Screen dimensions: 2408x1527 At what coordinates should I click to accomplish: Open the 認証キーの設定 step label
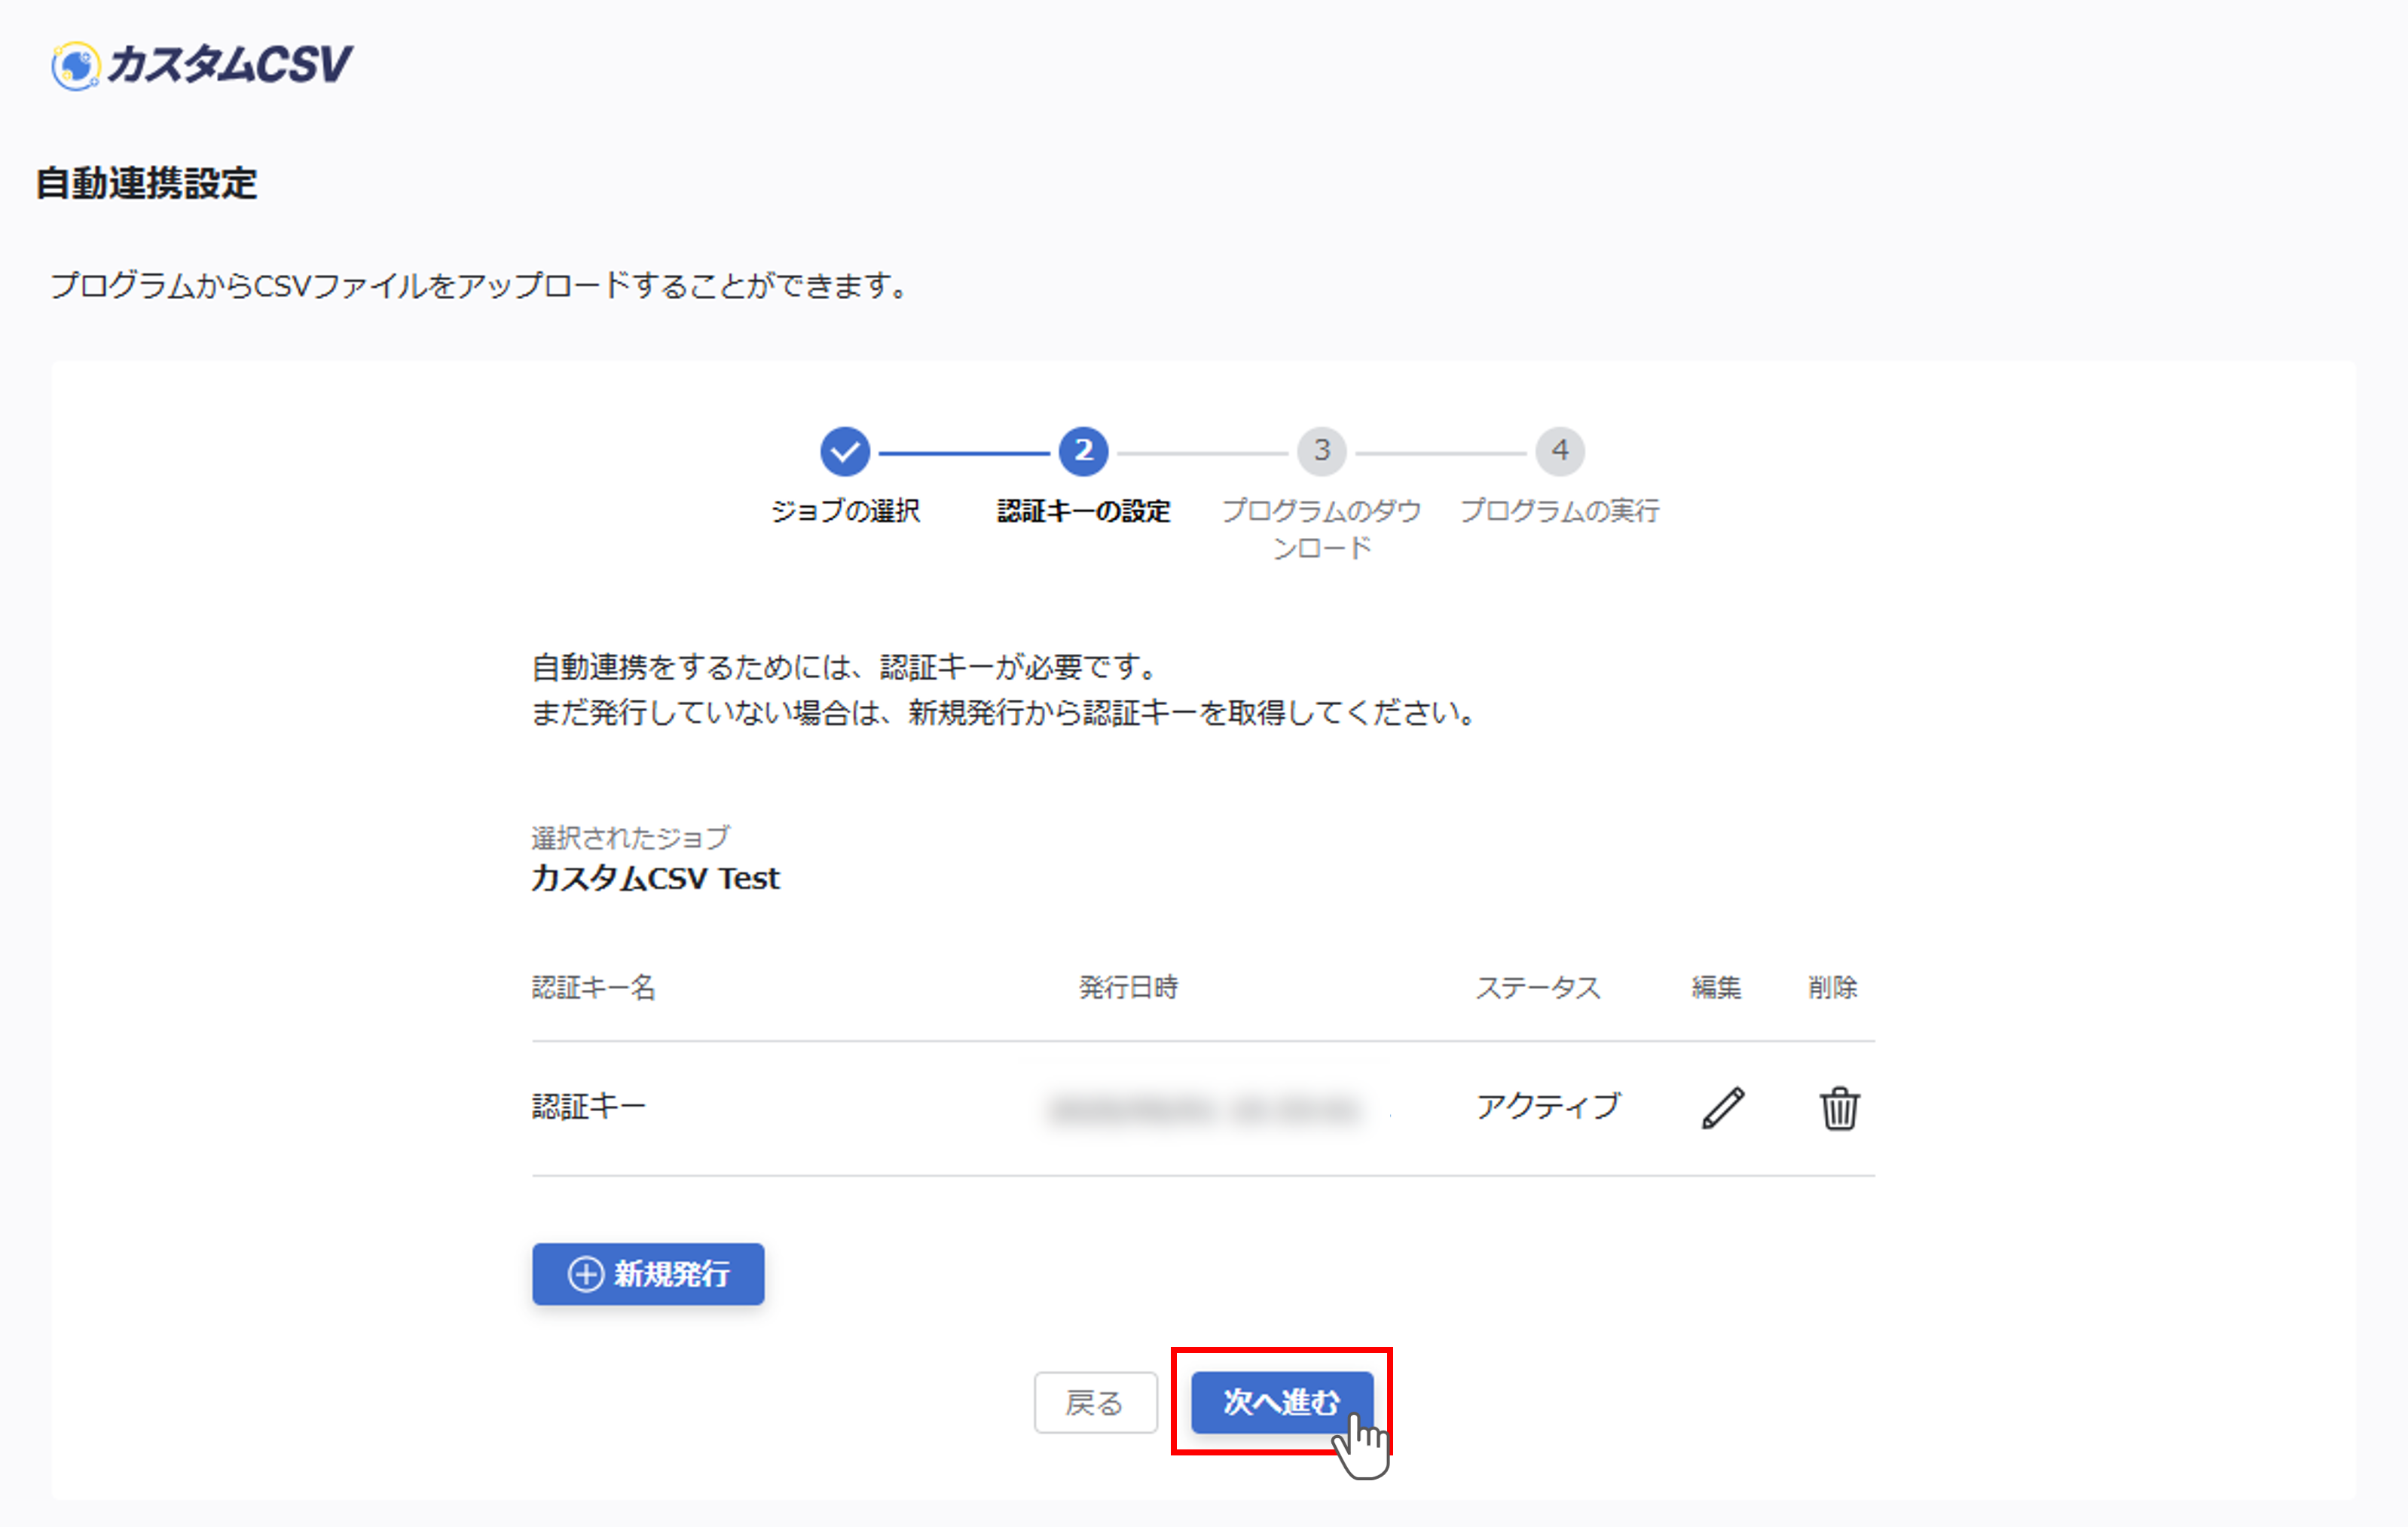(1083, 511)
